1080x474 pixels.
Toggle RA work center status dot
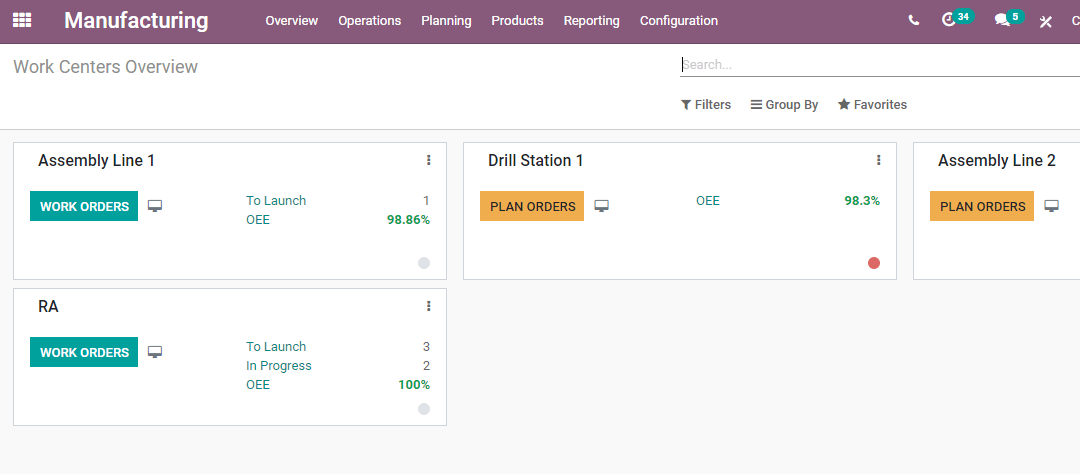pyautogui.click(x=424, y=409)
